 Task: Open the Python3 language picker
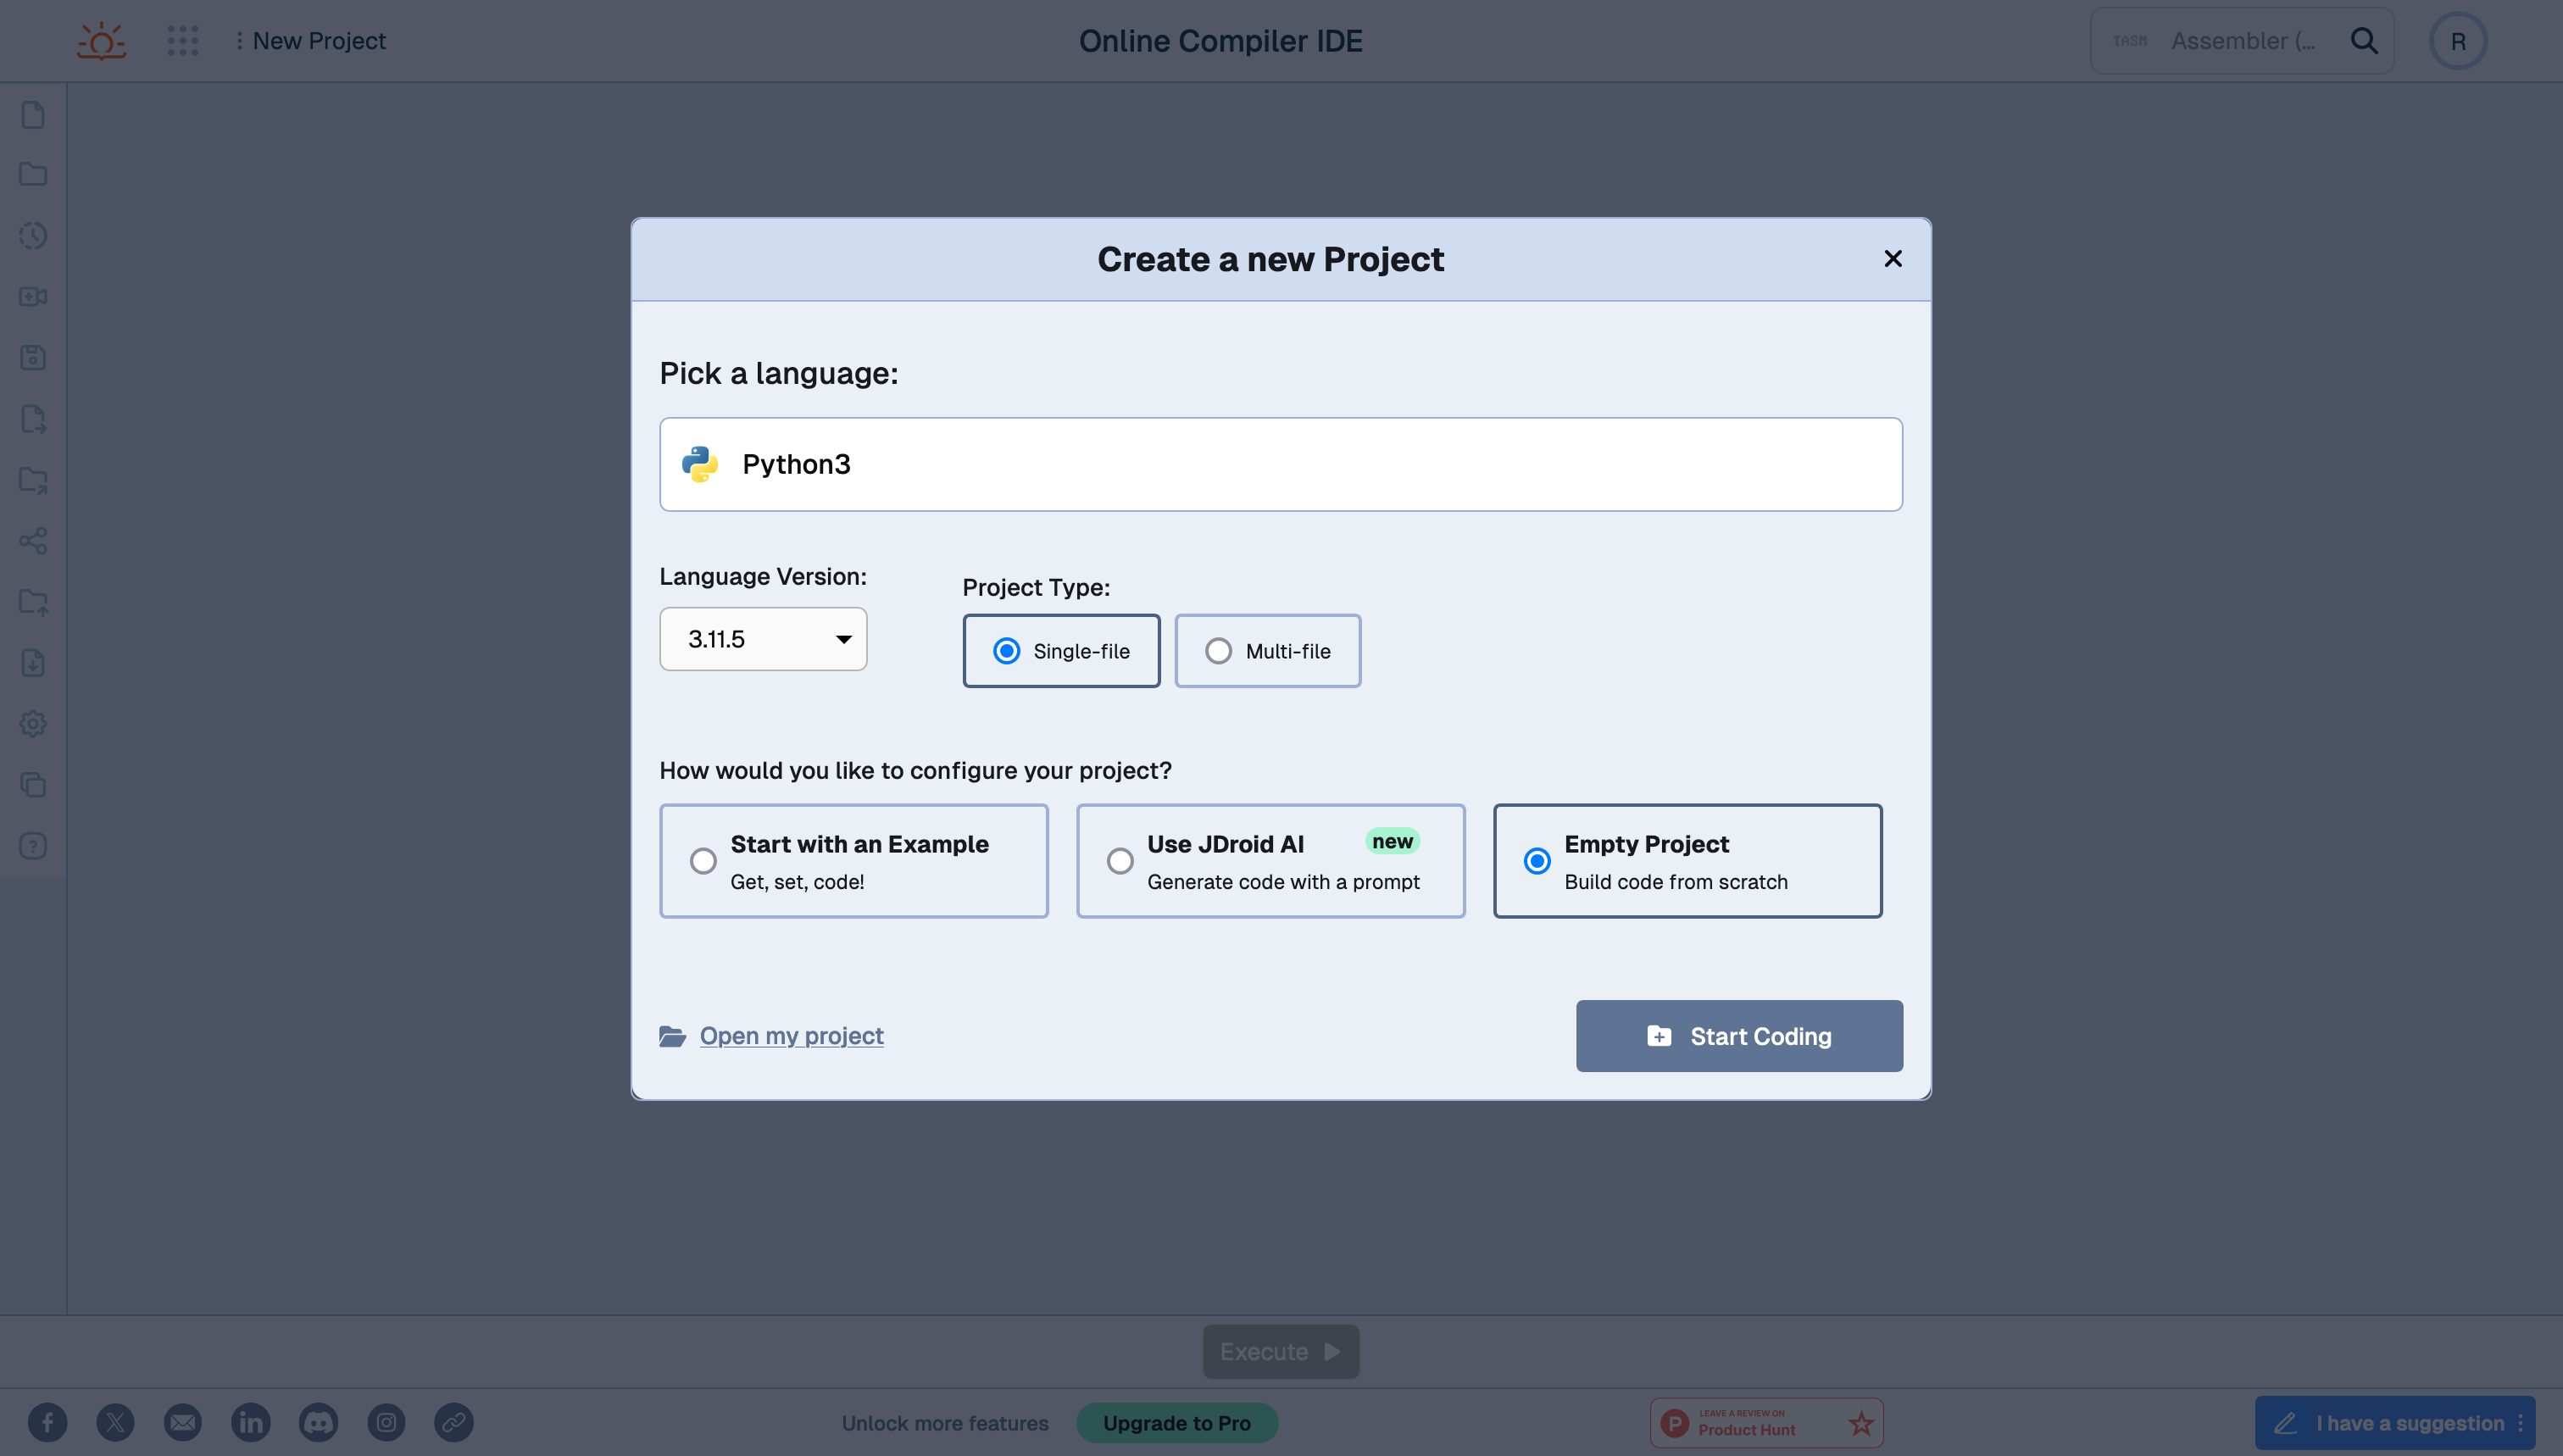tap(1281, 465)
